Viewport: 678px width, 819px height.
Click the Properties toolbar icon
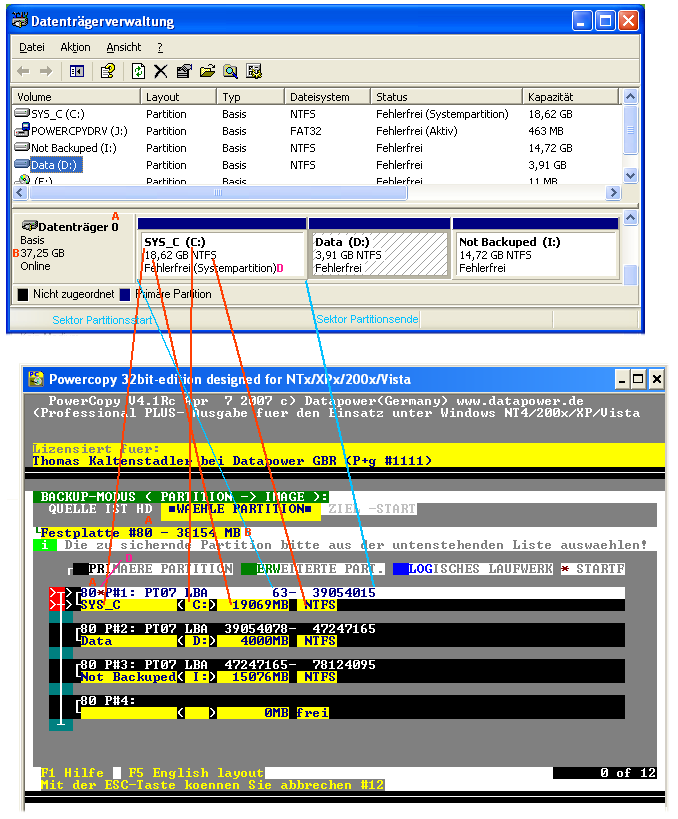click(x=184, y=71)
